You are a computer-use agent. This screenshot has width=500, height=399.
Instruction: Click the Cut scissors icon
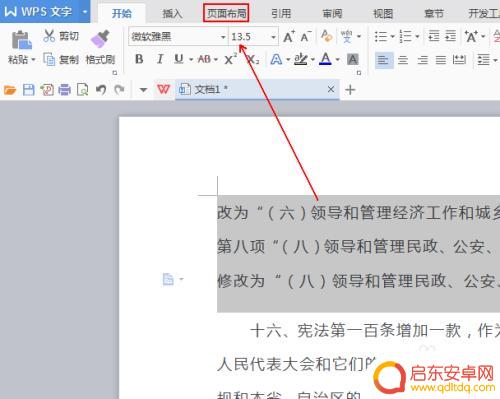(49, 36)
